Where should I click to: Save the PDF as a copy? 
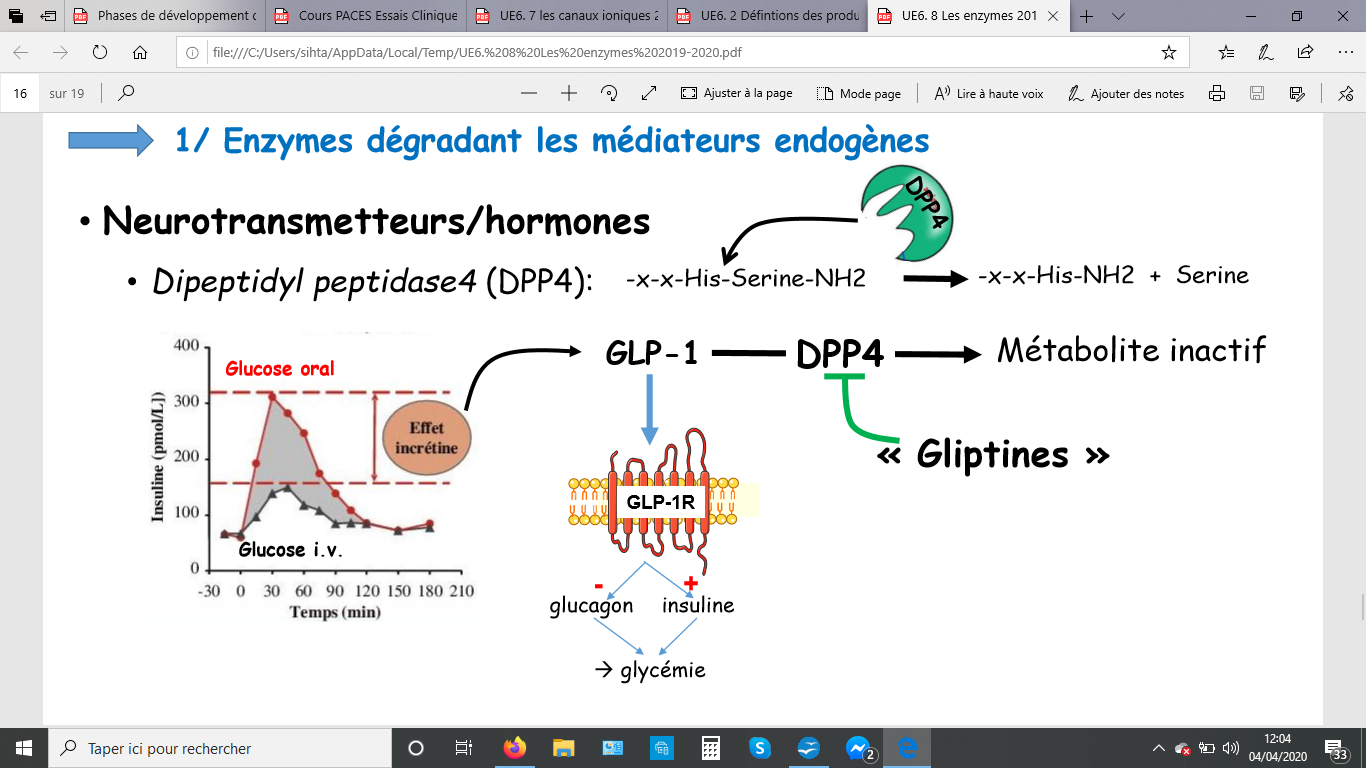(1297, 93)
